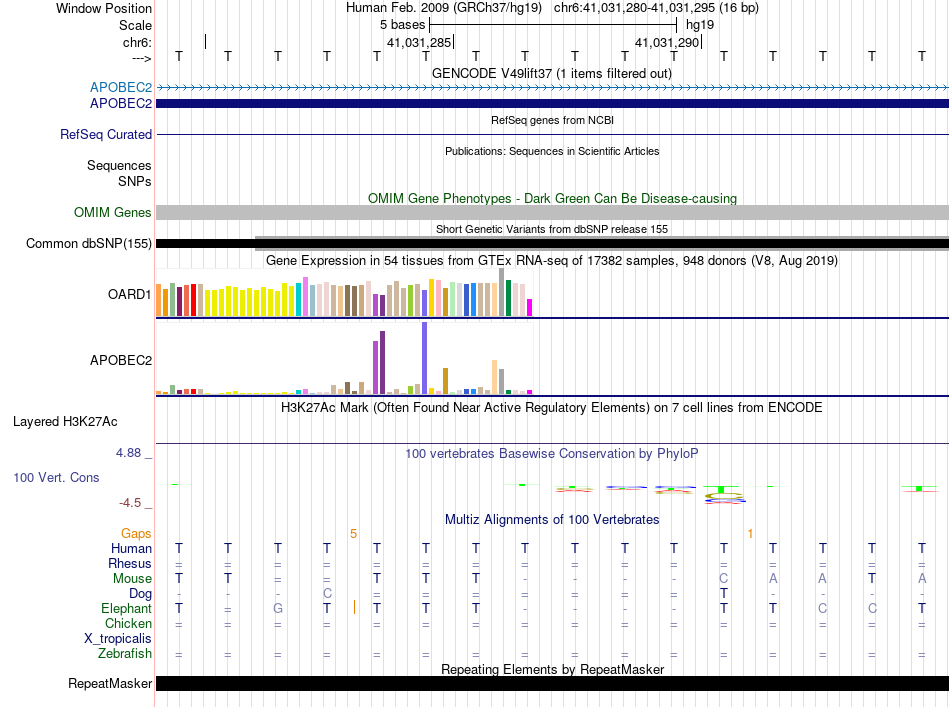Click 'Repeating Elements by RepeatMasker' title
The width and height of the screenshot is (950, 707).
pos(552,669)
